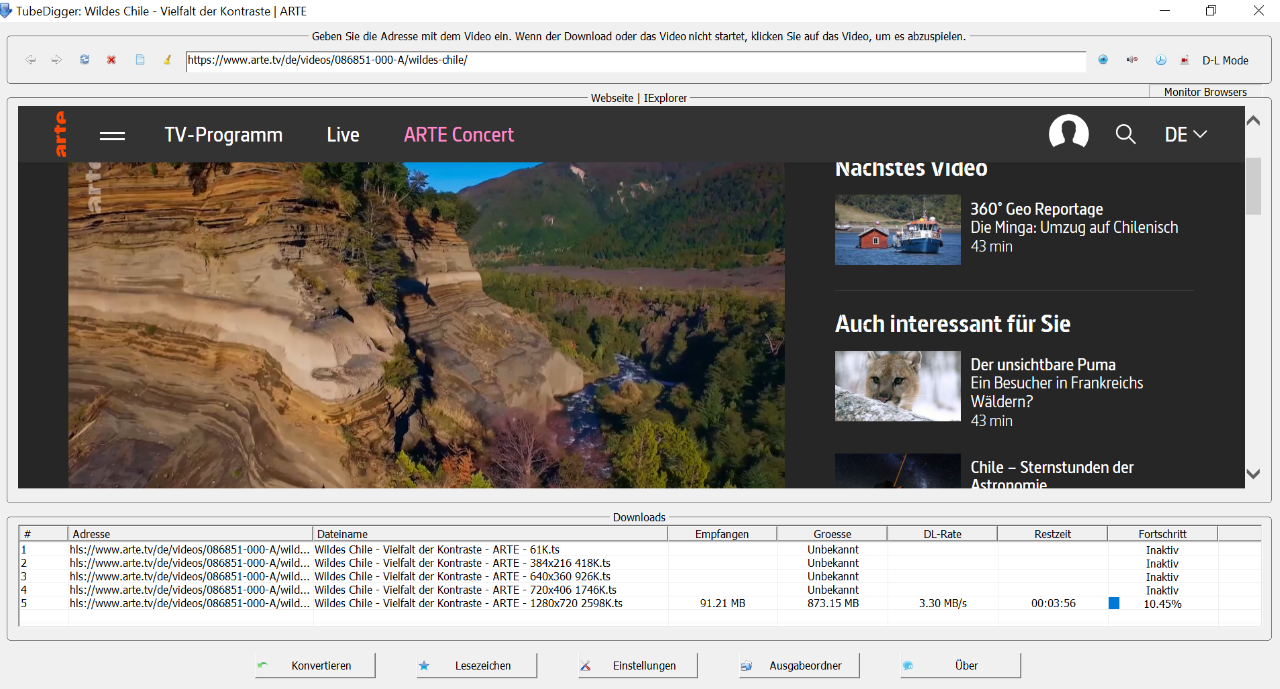Click the search magnifier icon on ARTE
Viewport: 1280px width, 689px height.
click(1126, 134)
